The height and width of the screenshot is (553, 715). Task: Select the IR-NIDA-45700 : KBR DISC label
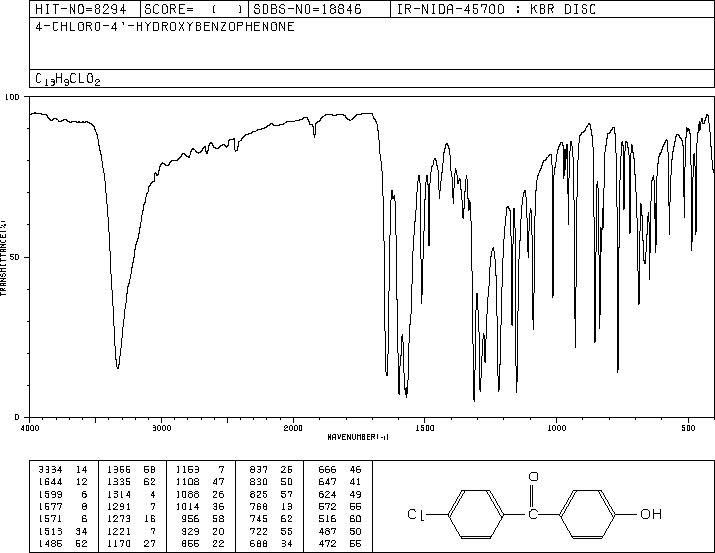[496, 9]
